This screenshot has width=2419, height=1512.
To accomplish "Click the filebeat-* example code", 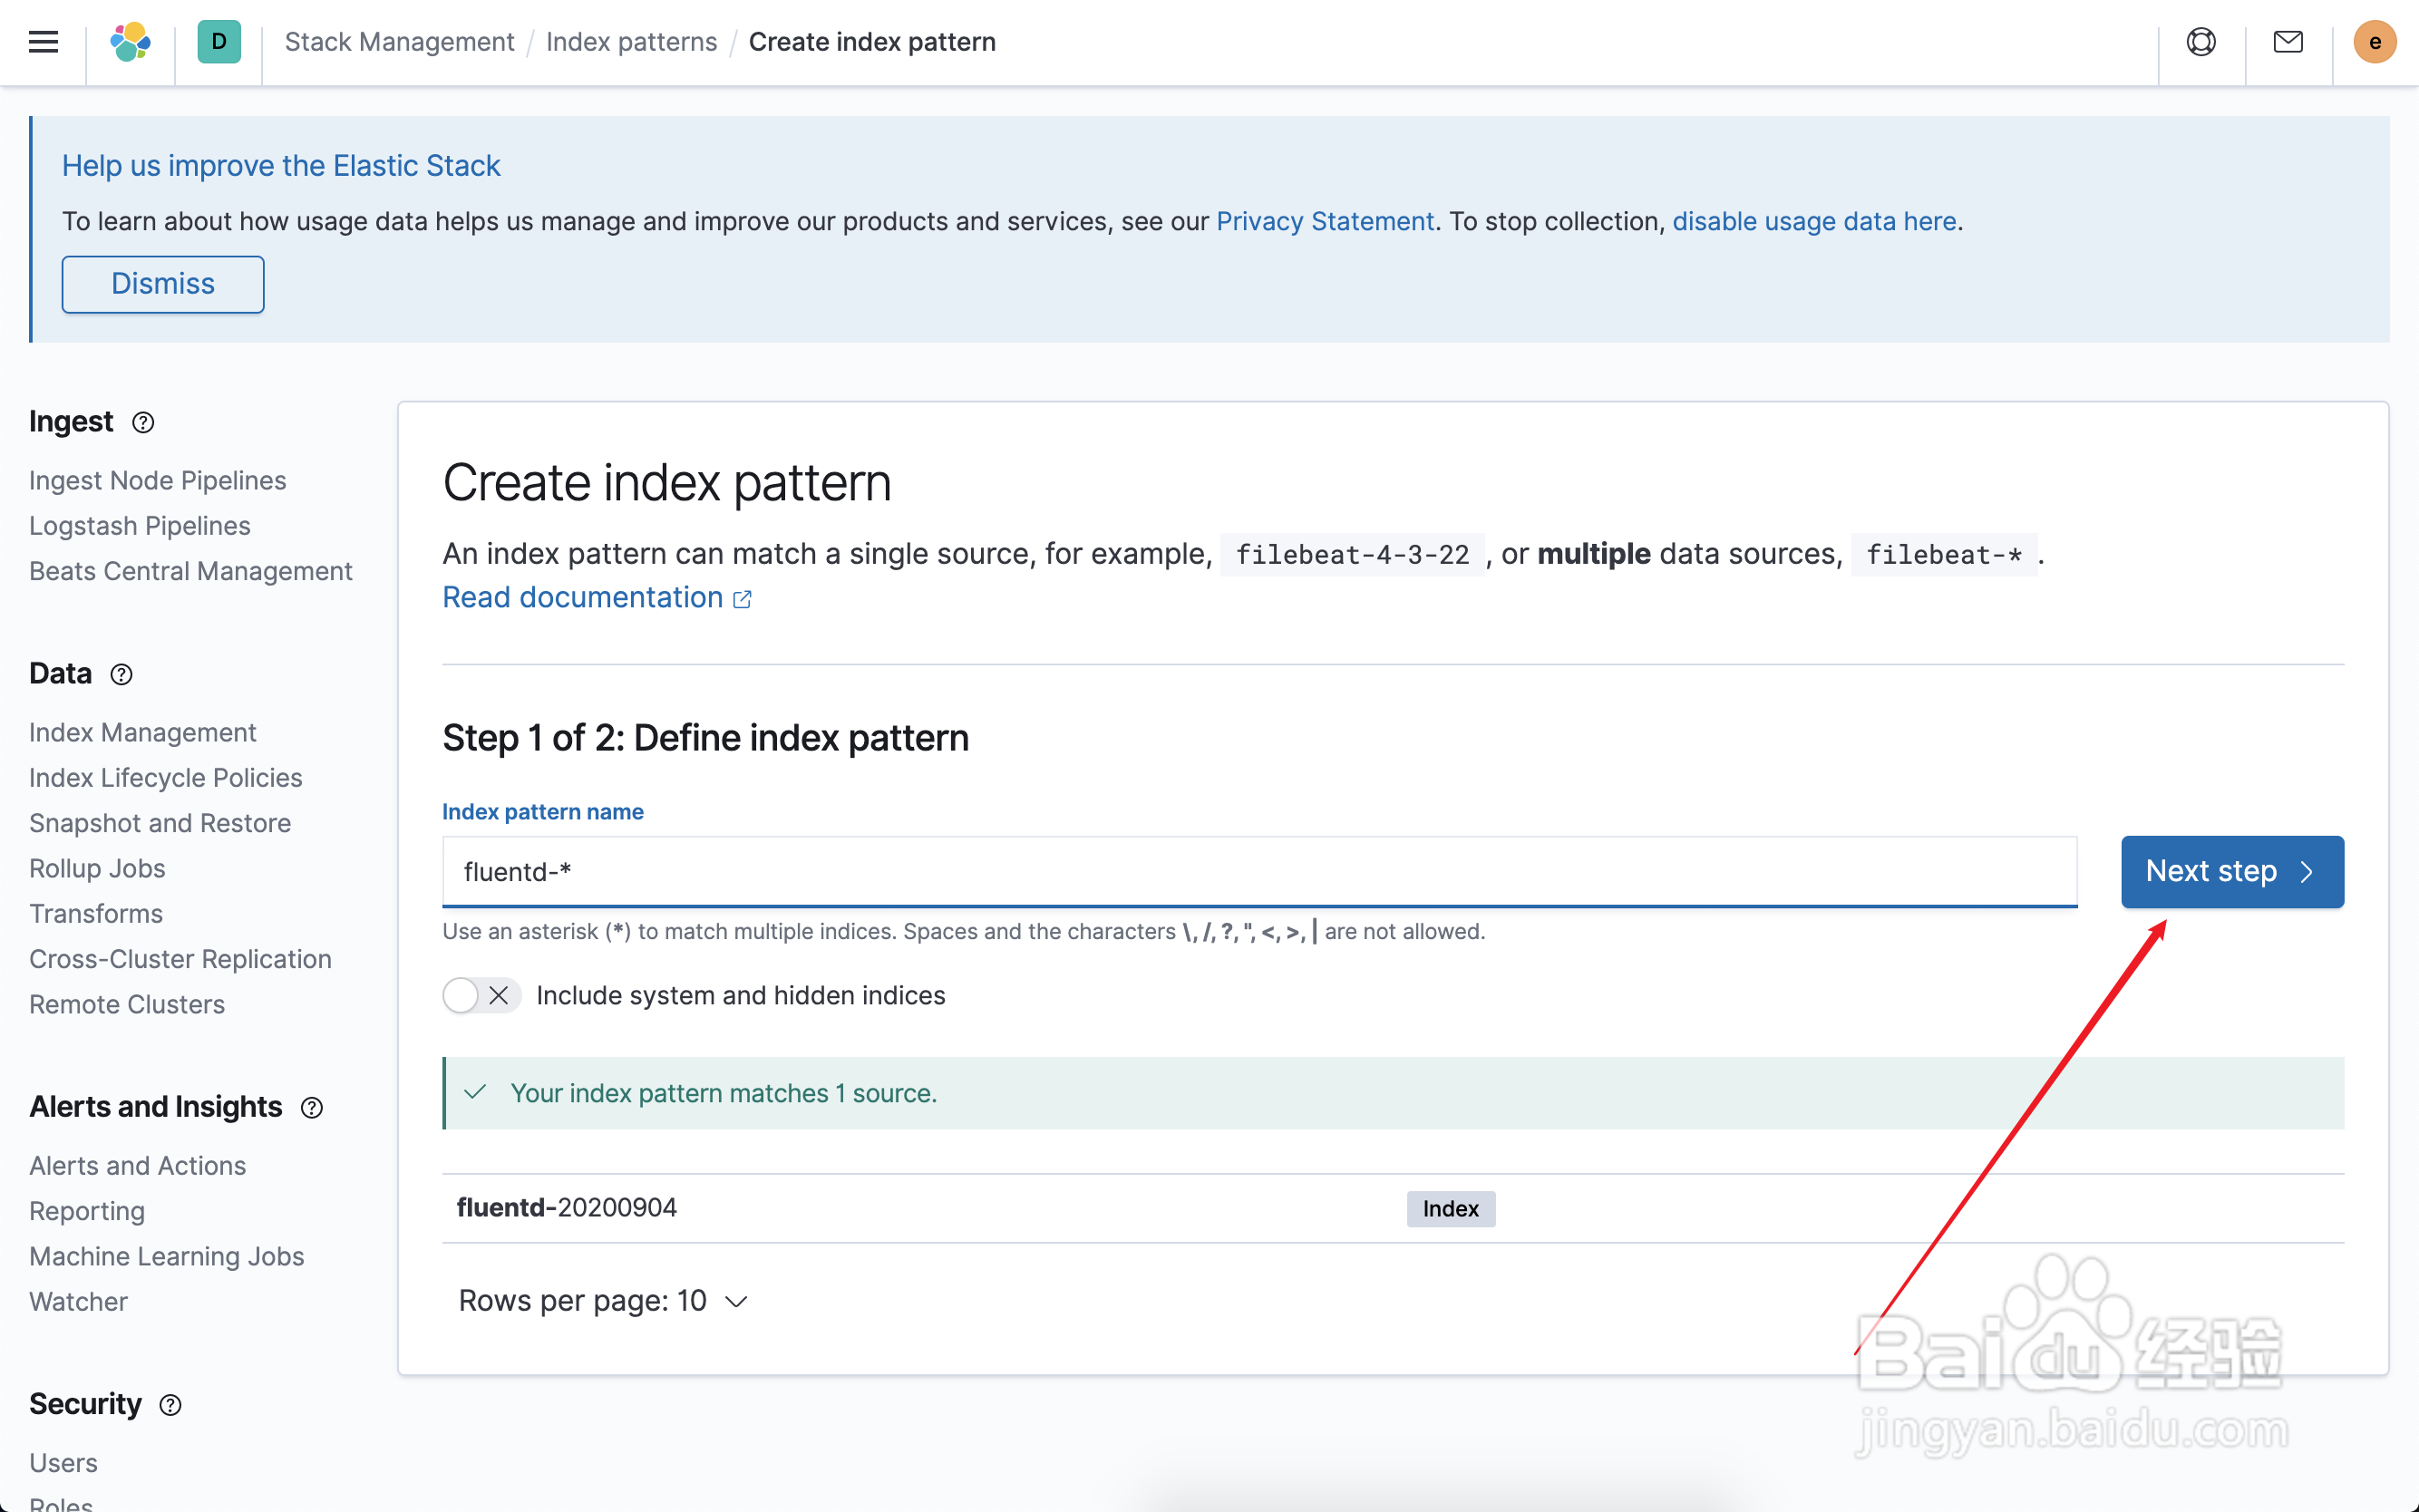I will click(1943, 554).
